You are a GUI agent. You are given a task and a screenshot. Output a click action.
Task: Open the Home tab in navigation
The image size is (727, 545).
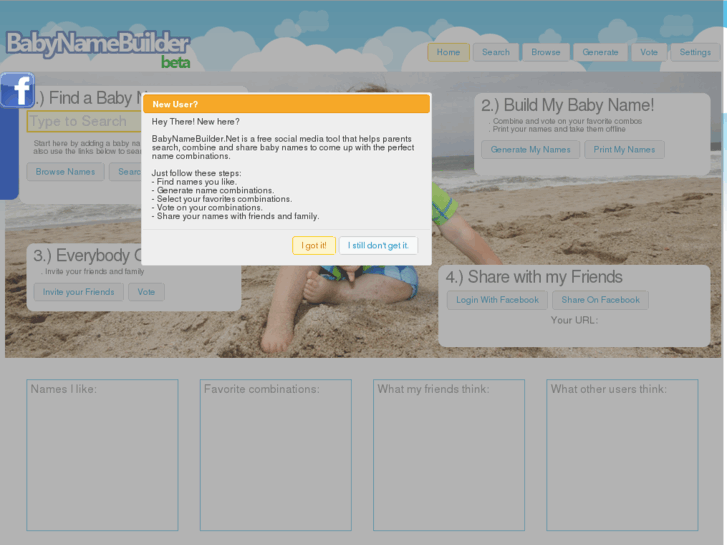pos(448,52)
